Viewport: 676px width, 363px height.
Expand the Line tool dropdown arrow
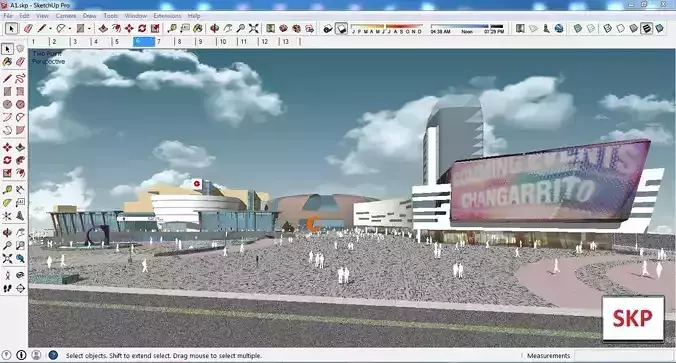(50, 29)
